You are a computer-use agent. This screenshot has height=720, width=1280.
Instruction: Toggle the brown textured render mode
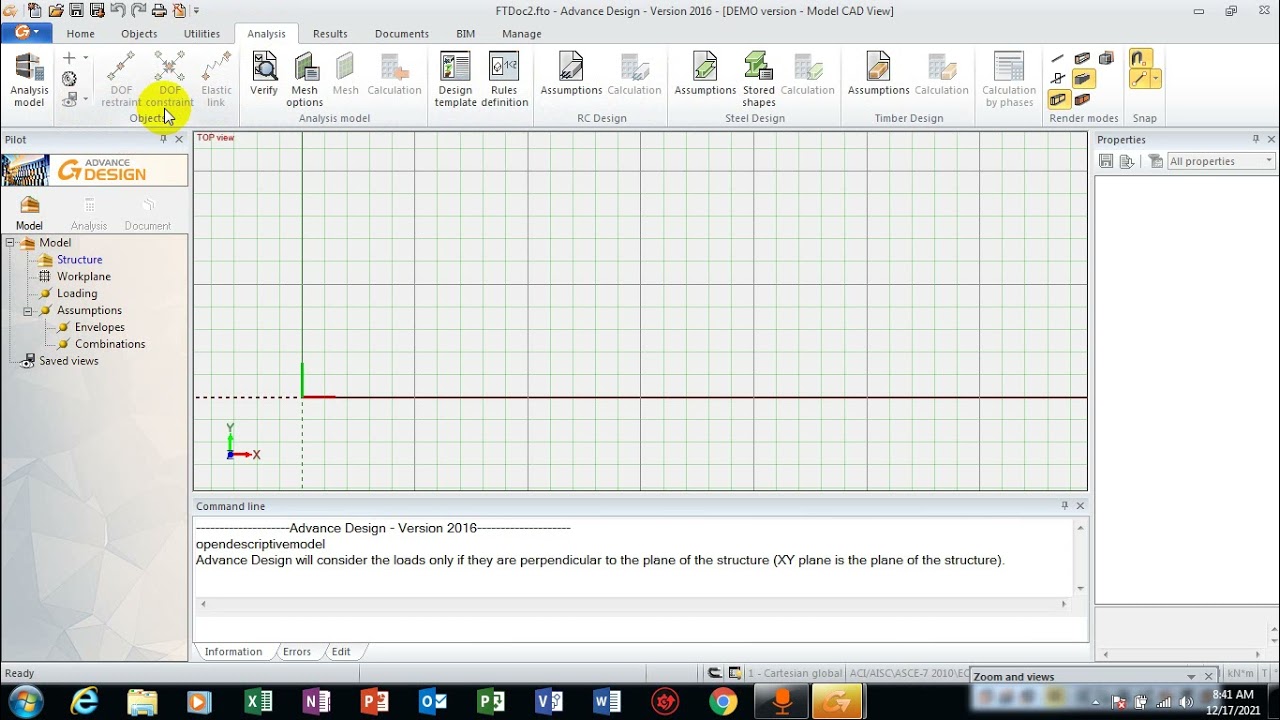(1082, 99)
